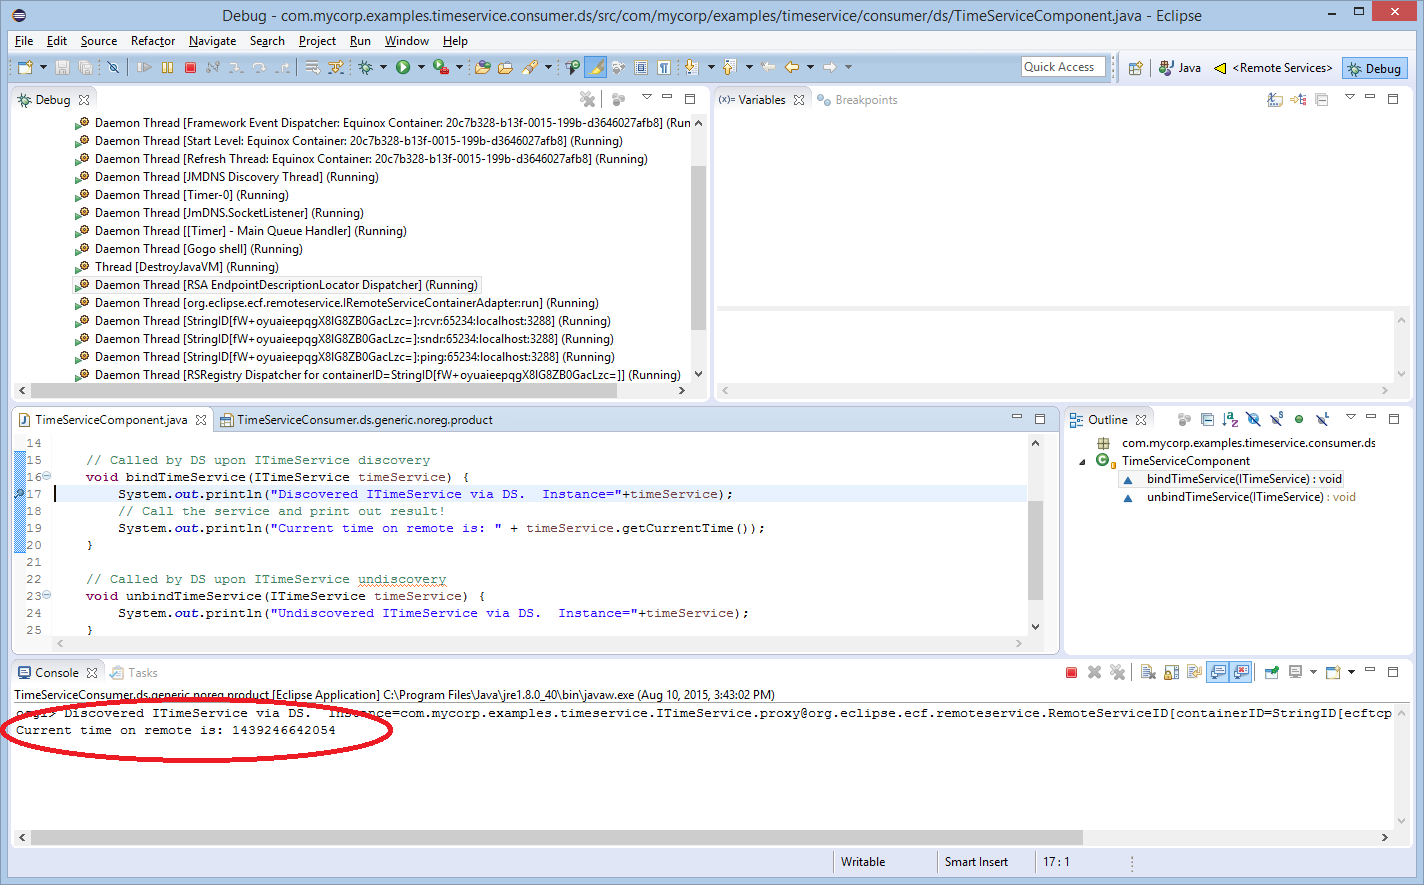This screenshot has width=1424, height=885.
Task: Open the External Tools dropdown arrow
Action: click(x=459, y=67)
